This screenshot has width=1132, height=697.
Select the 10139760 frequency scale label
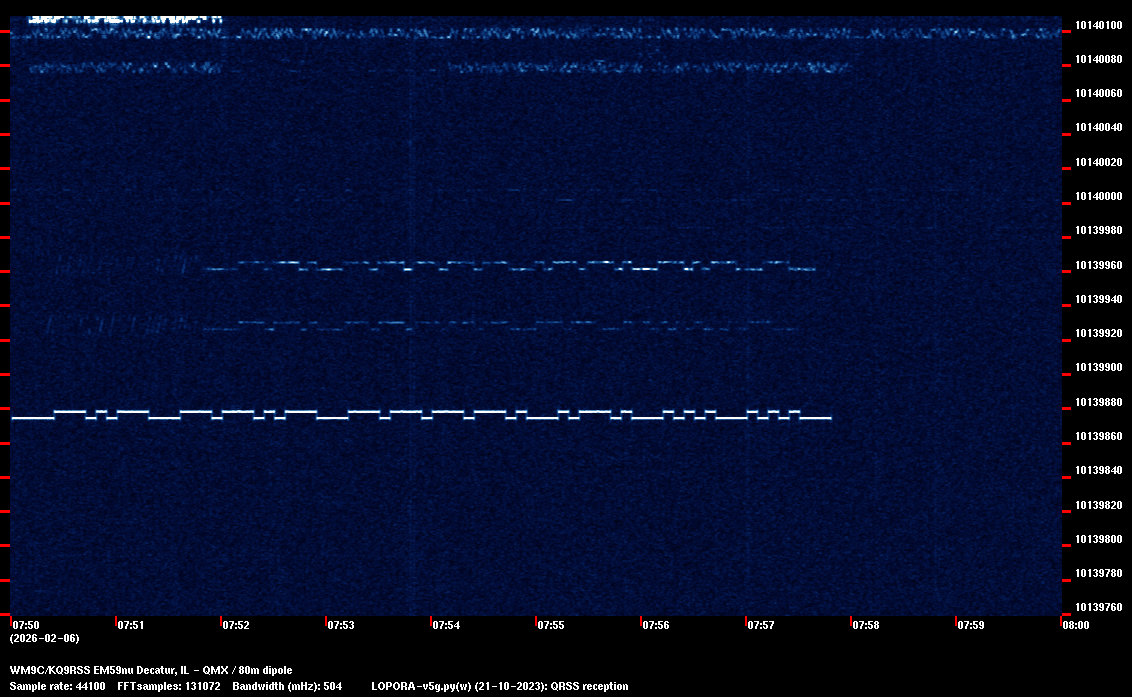[x=1098, y=607]
